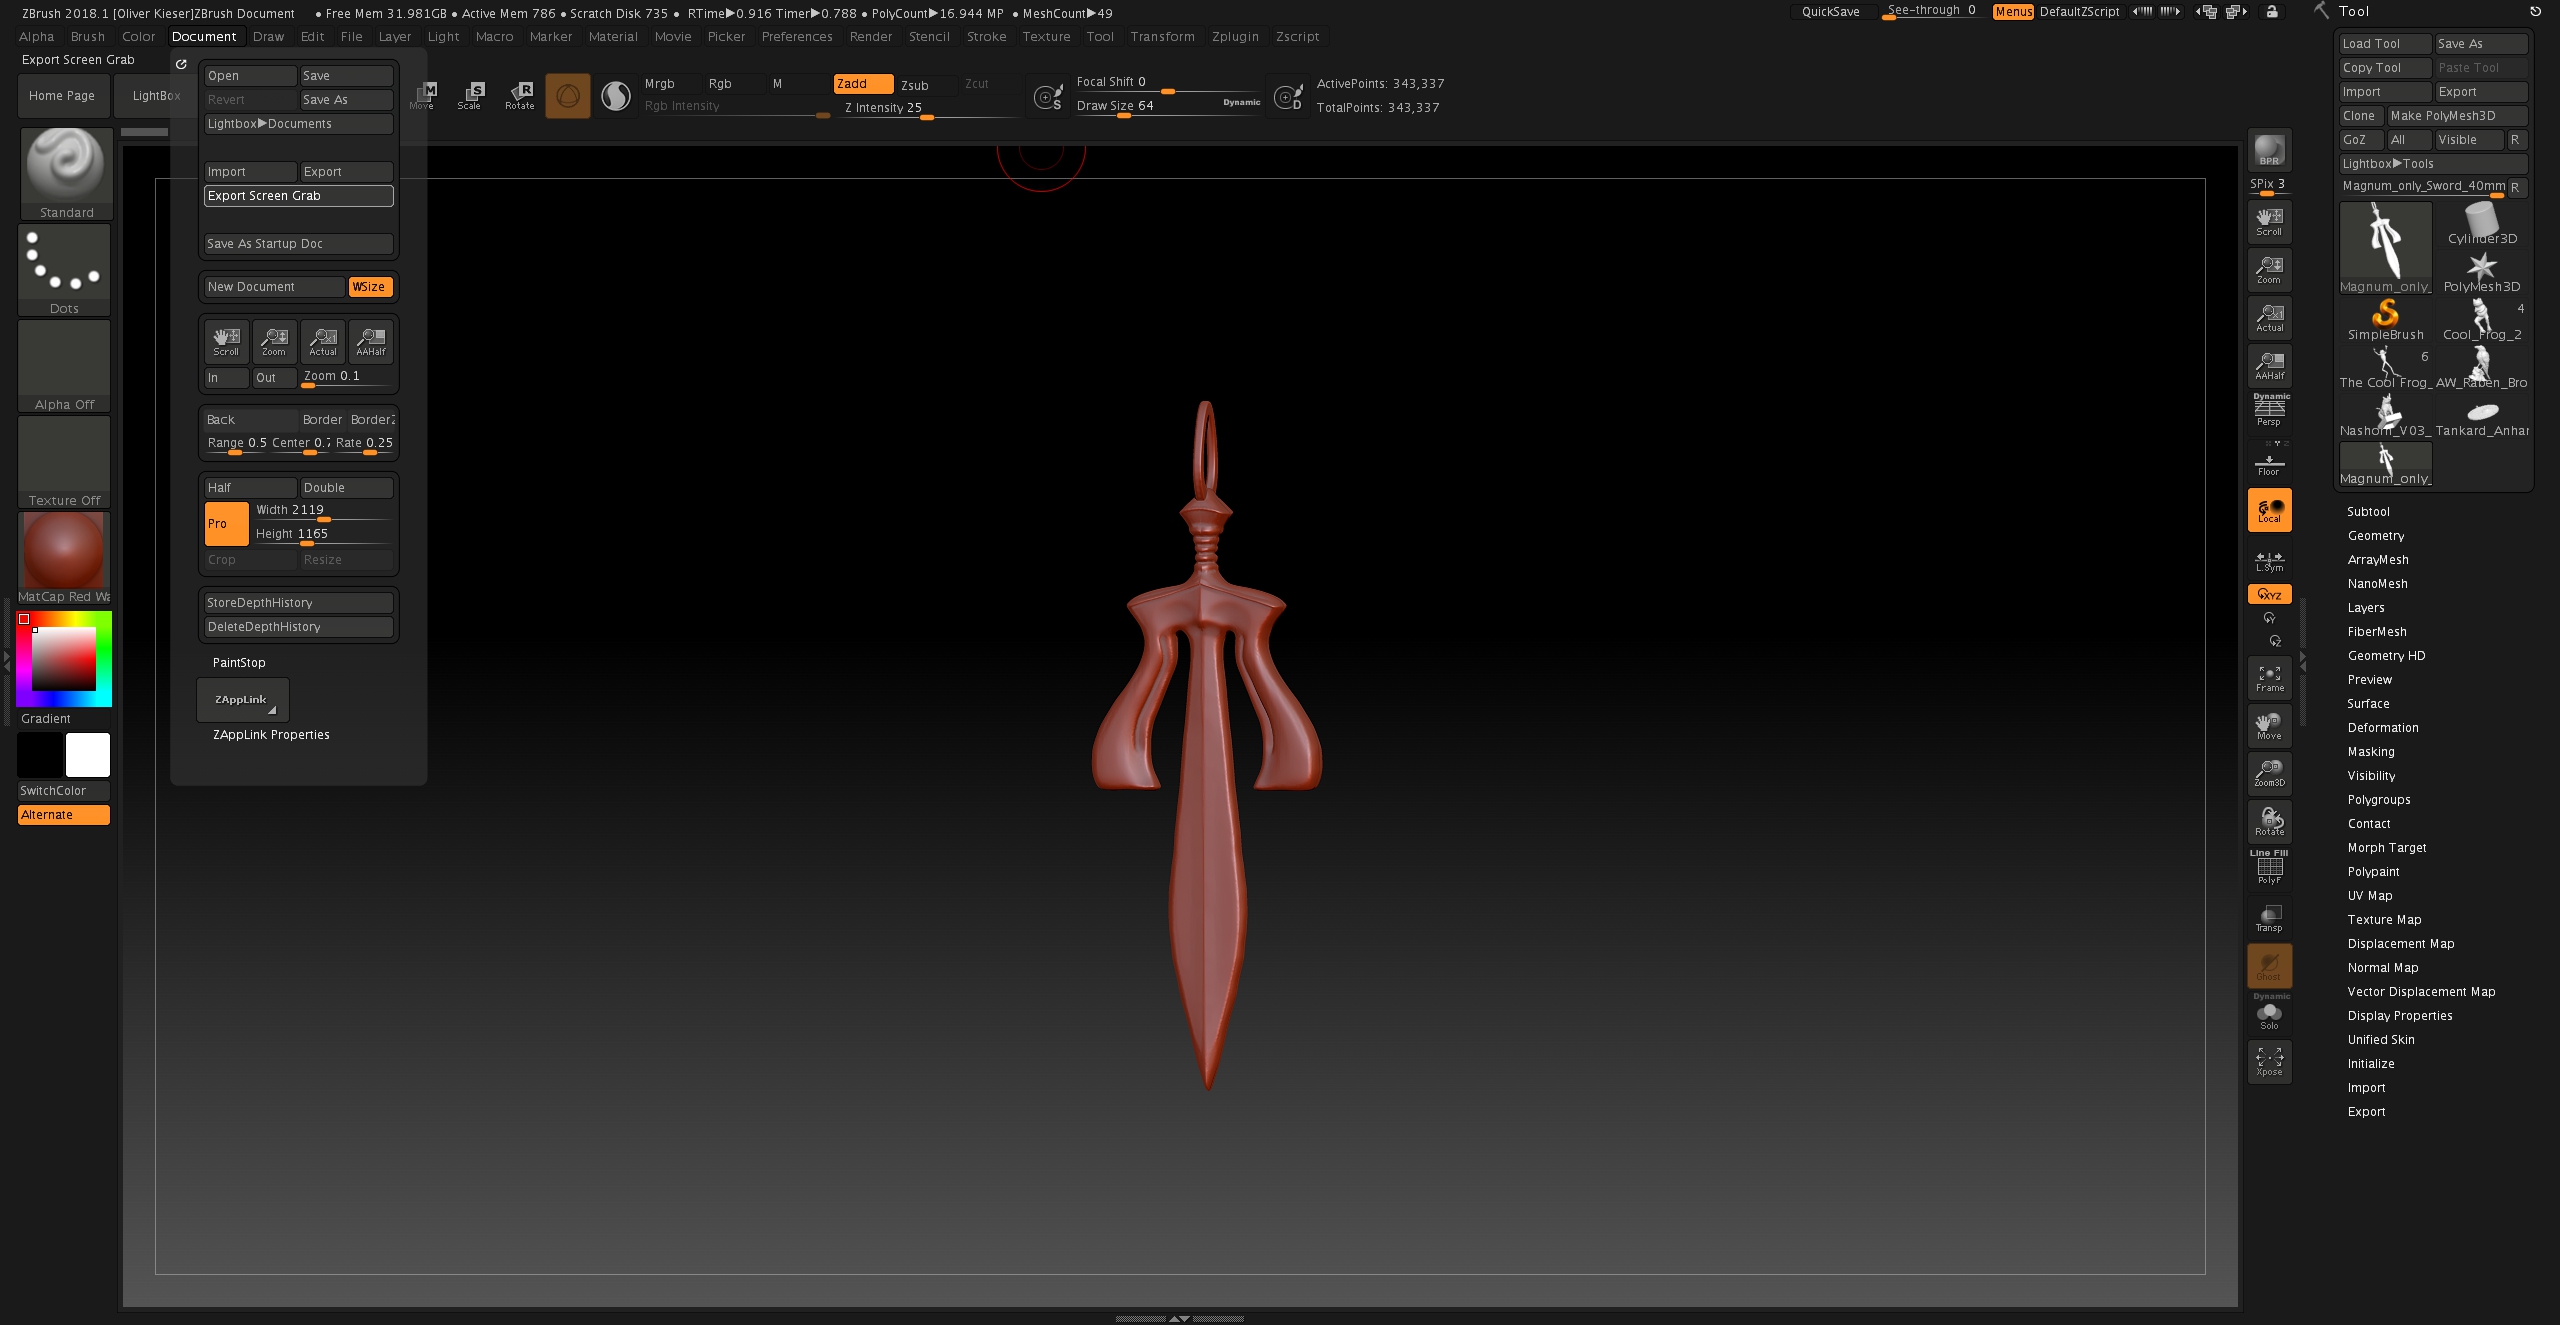Click the QuickSave button
This screenshot has width=2560, height=1325.
point(1830,12)
